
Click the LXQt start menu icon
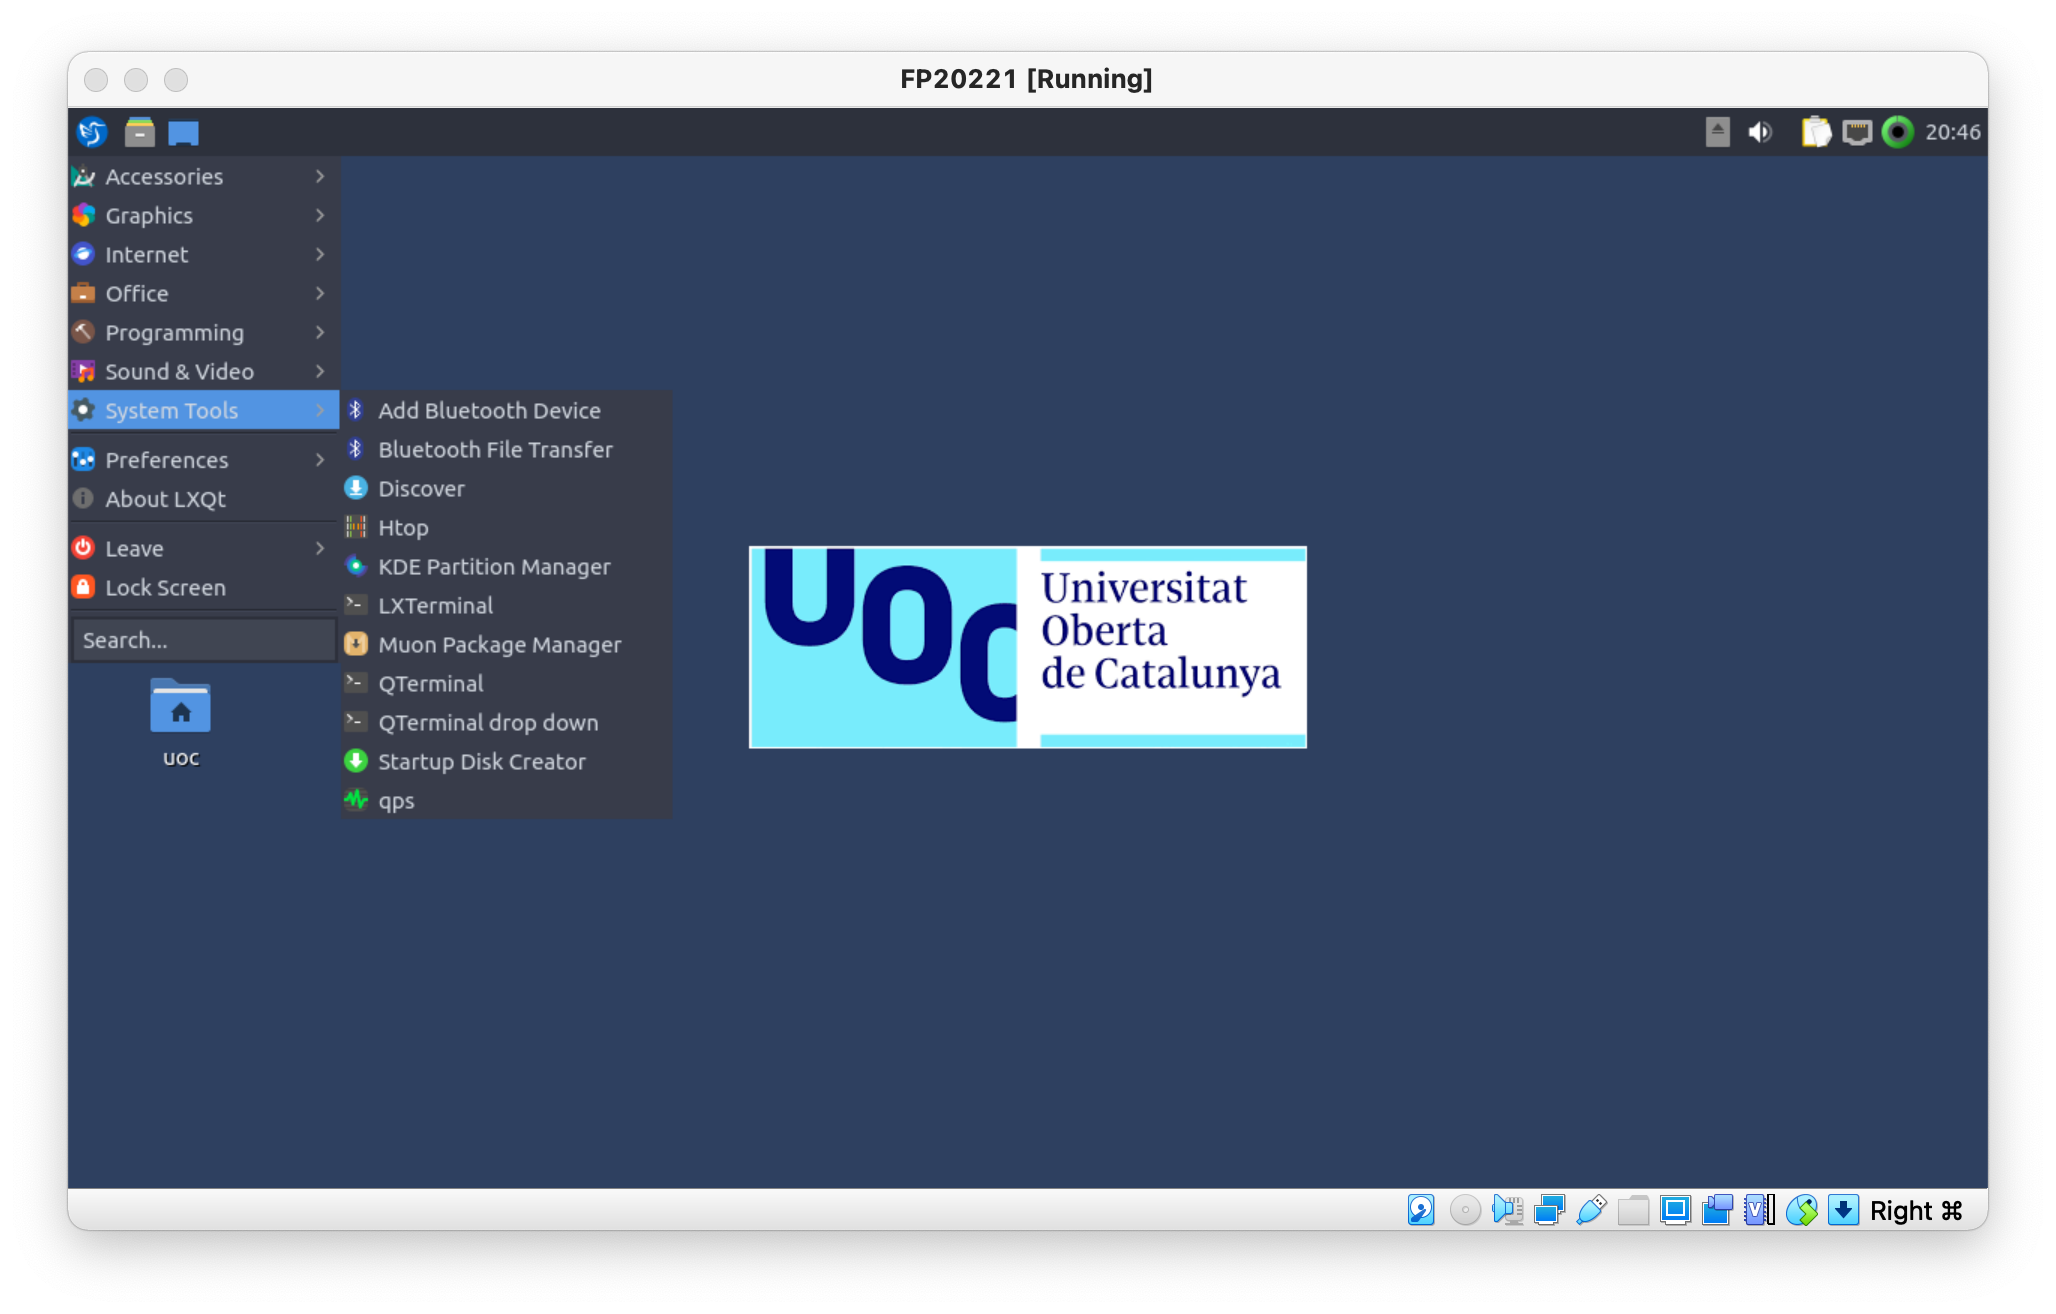point(92,132)
